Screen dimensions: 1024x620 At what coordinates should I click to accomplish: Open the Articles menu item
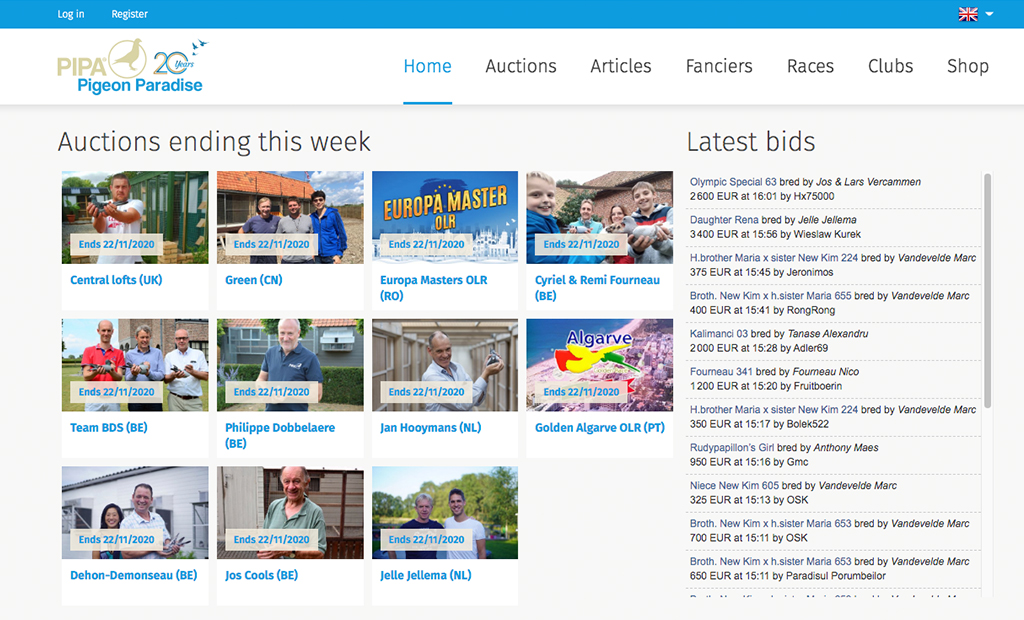(x=620, y=66)
